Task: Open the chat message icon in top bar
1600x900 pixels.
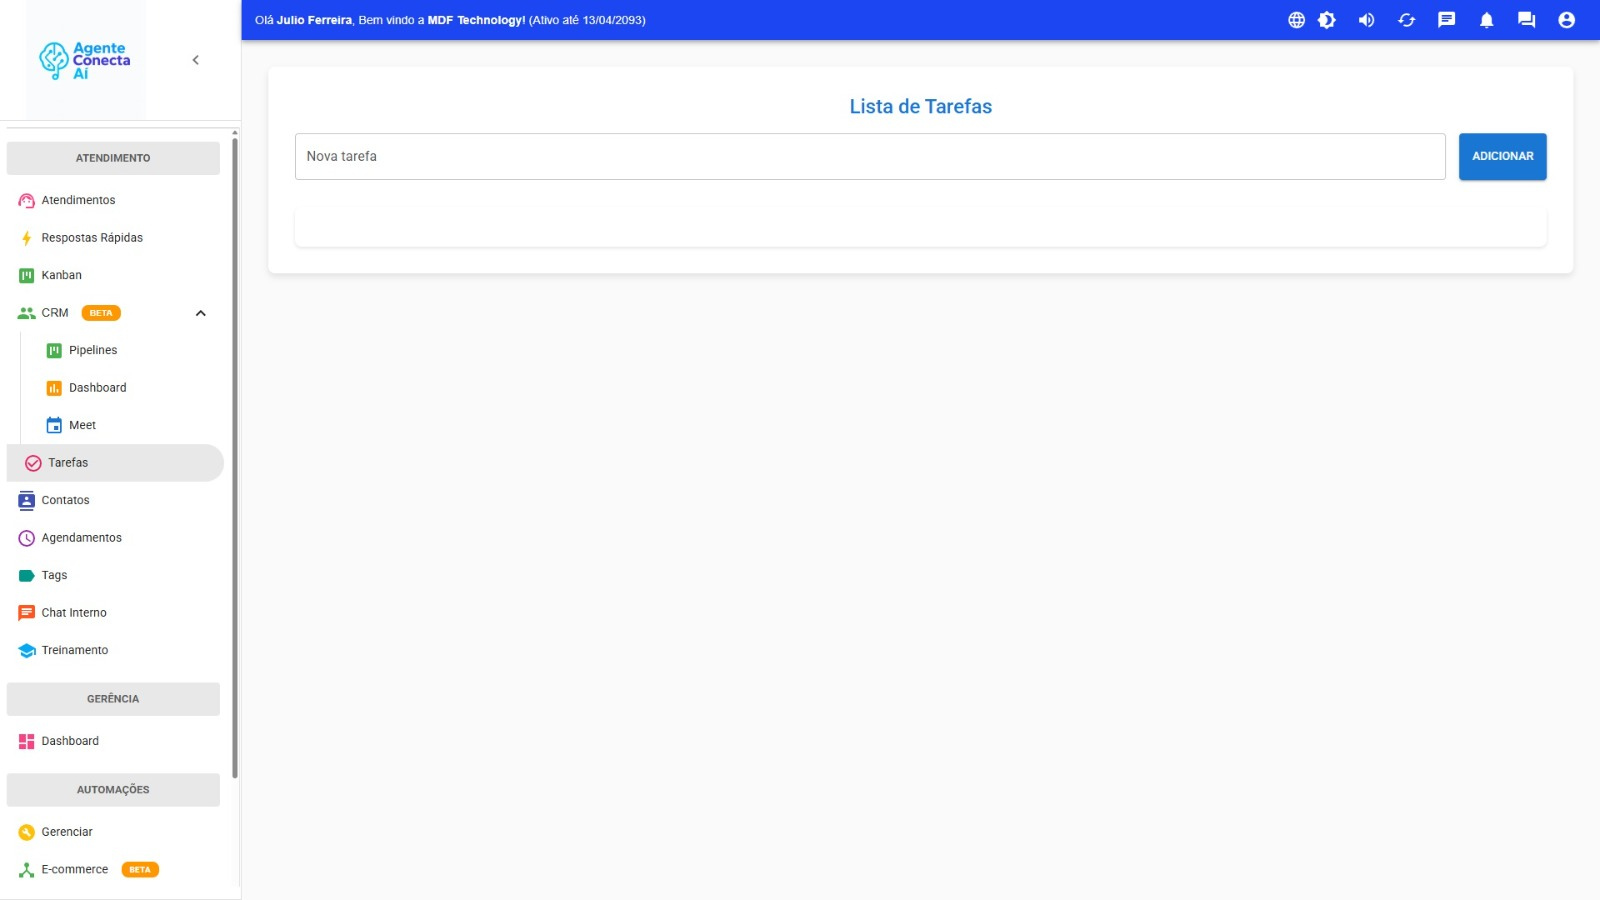Action: pyautogui.click(x=1446, y=20)
